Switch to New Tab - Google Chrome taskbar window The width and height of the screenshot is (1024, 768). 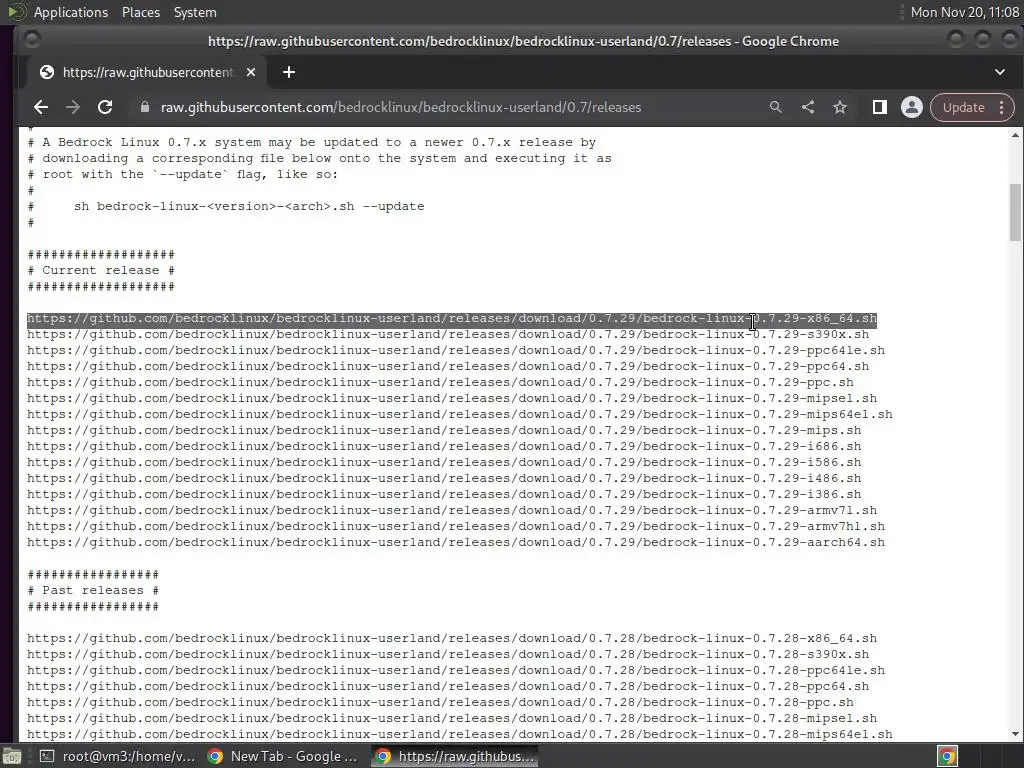click(x=283, y=756)
